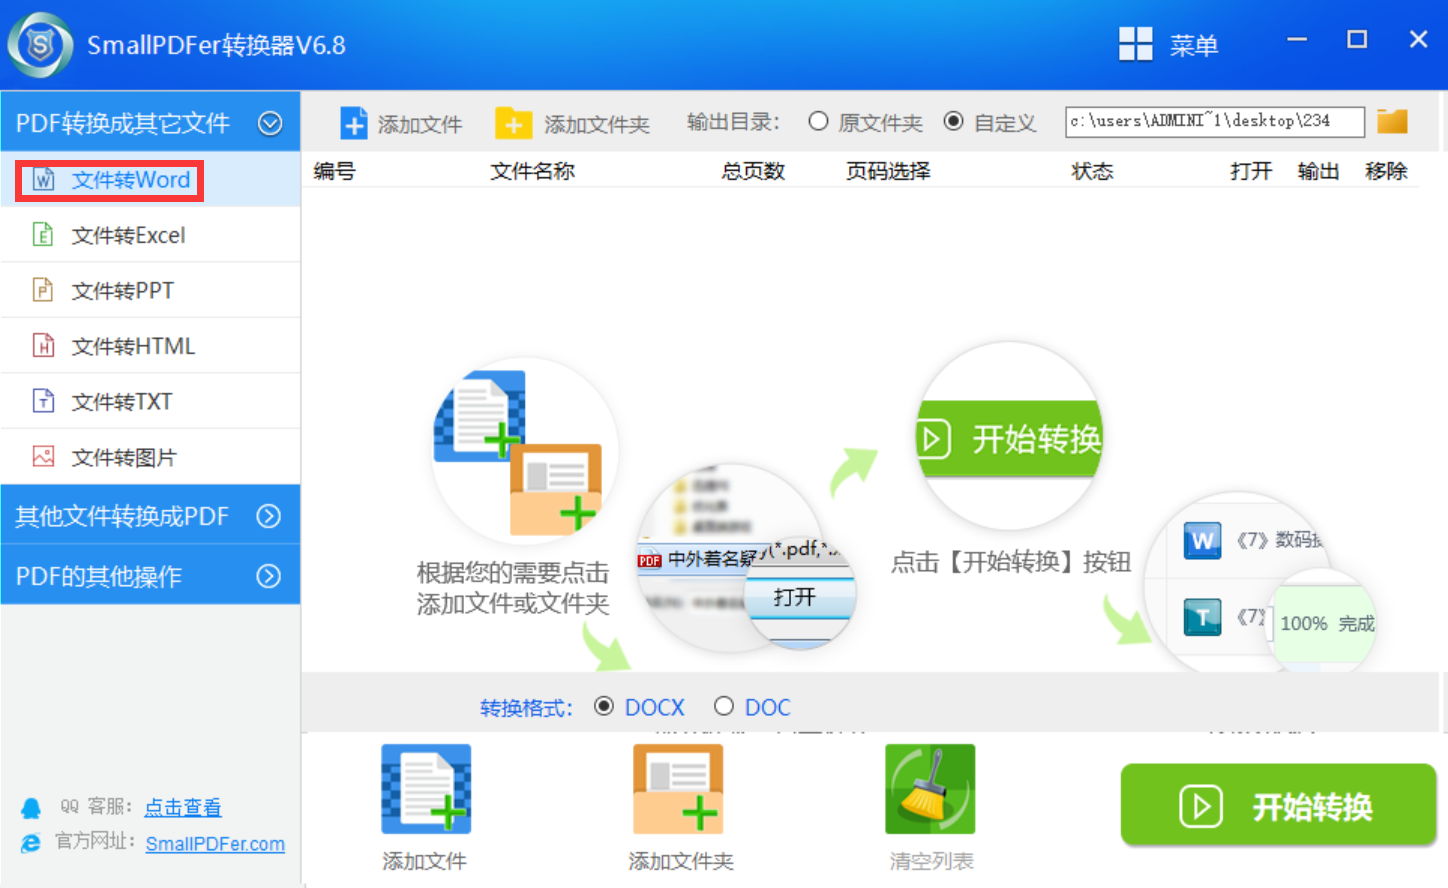
Task: Expand the PDF的其他操作 section
Action: (x=268, y=576)
